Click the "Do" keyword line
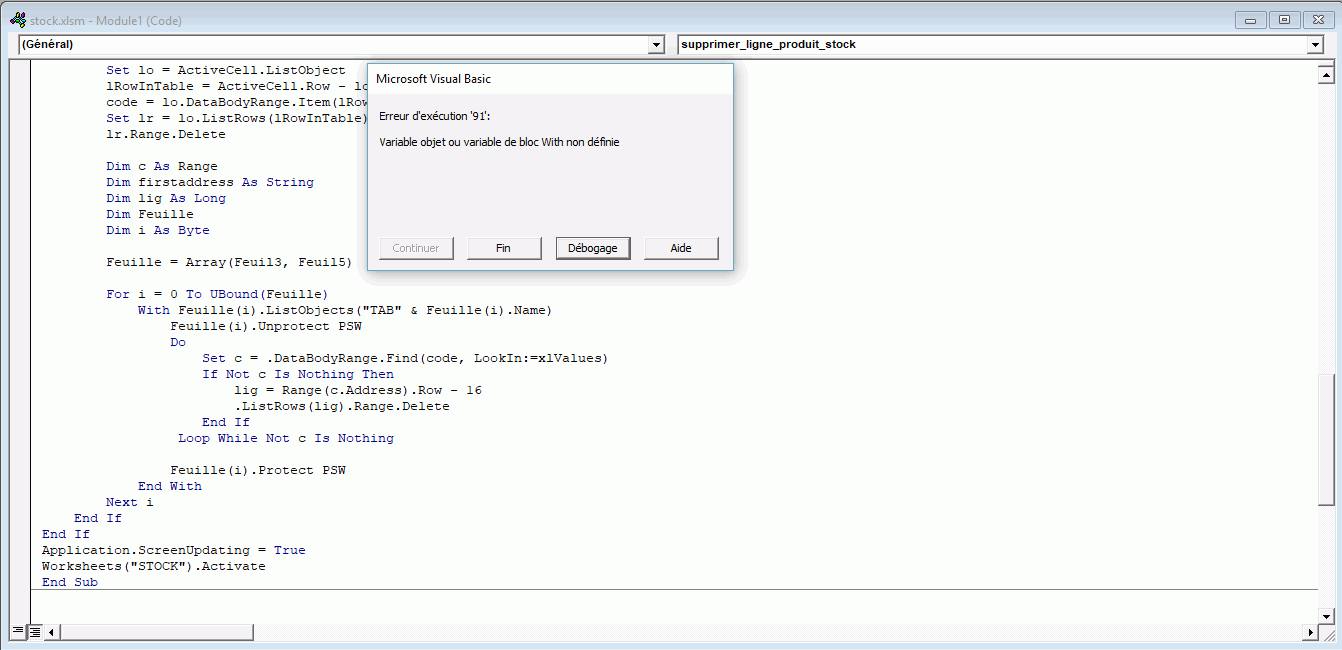The width and height of the screenshot is (1342, 650). point(178,342)
